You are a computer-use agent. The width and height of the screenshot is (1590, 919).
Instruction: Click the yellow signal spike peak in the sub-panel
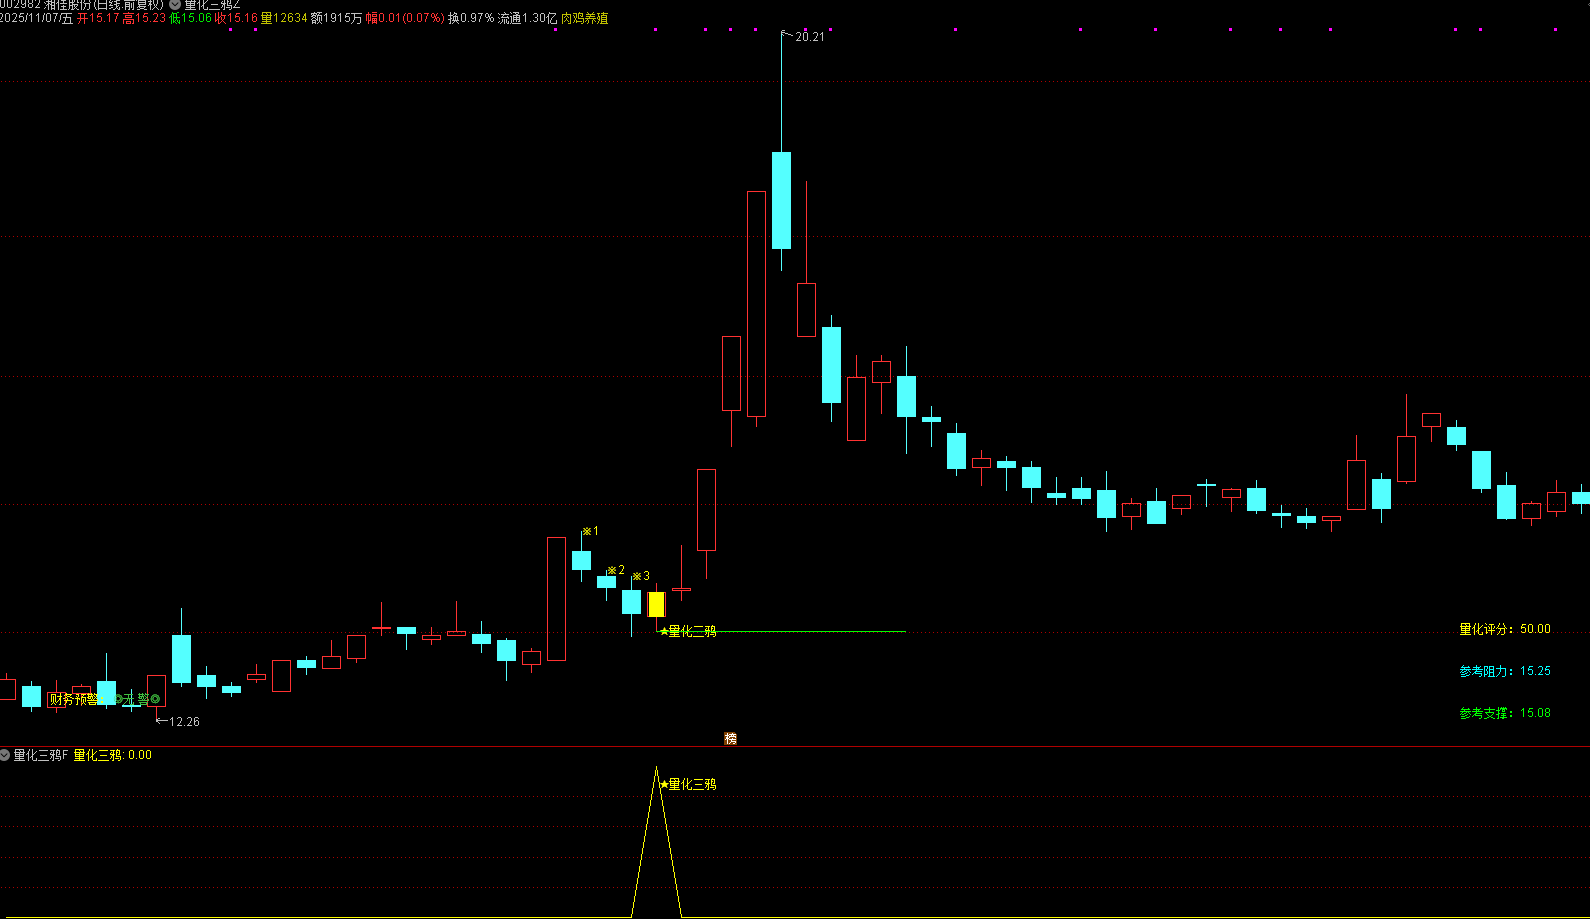[656, 768]
